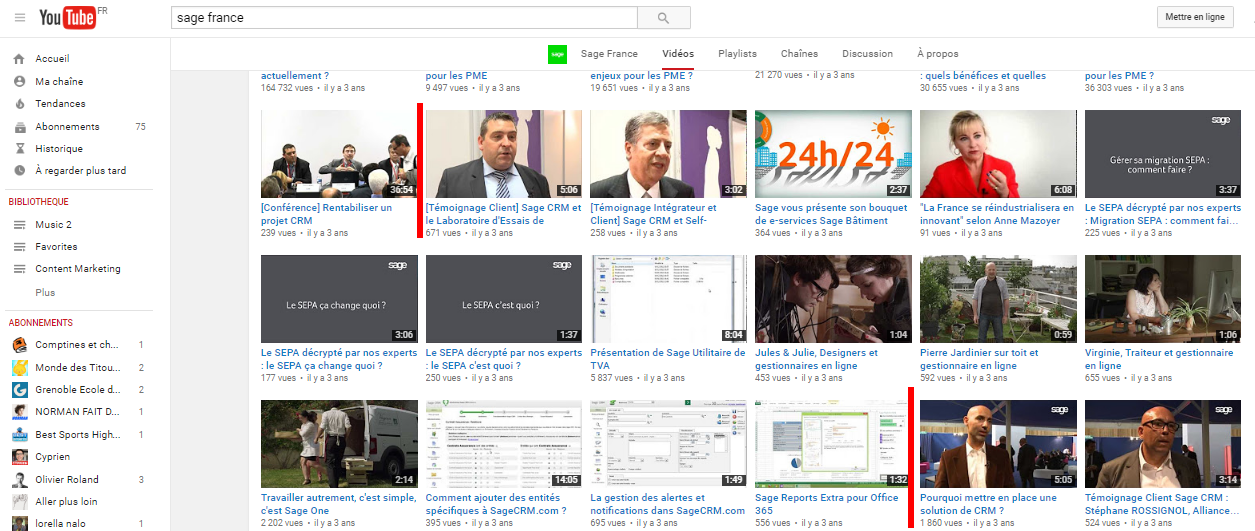The width and height of the screenshot is (1255, 531).
Task: Open Cyprien subscription label
Action: [x=52, y=457]
